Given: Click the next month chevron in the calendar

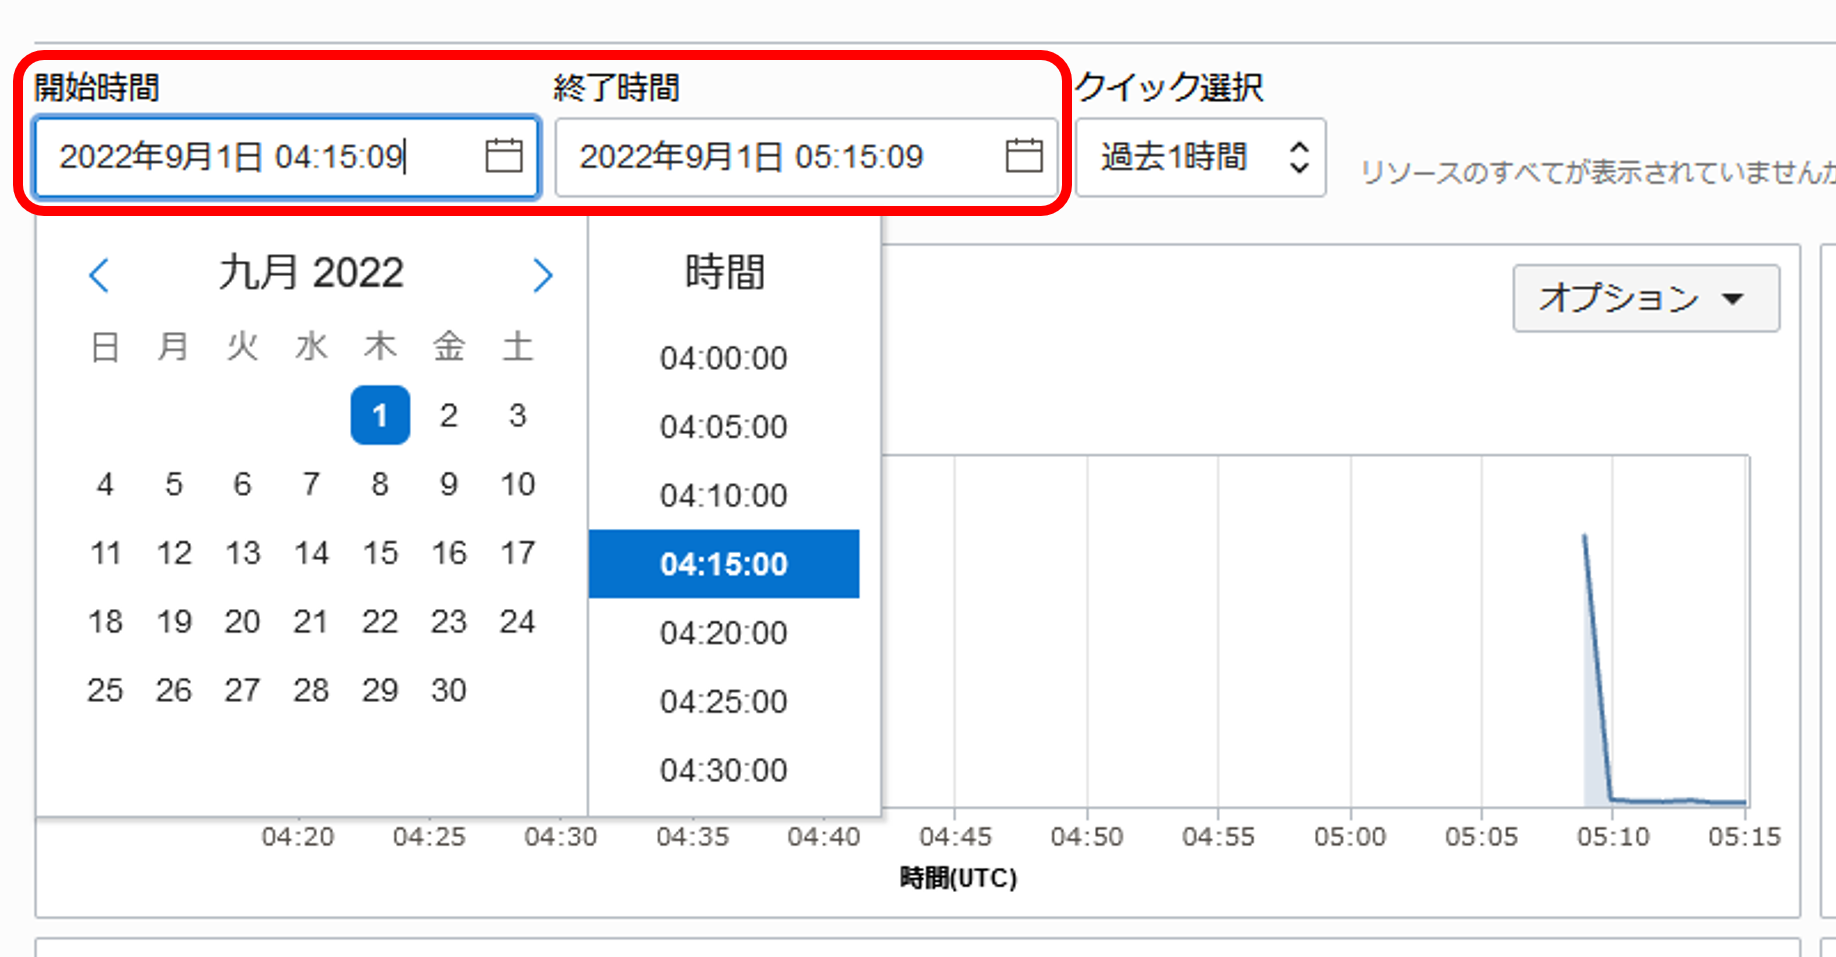Looking at the screenshot, I should click(541, 274).
